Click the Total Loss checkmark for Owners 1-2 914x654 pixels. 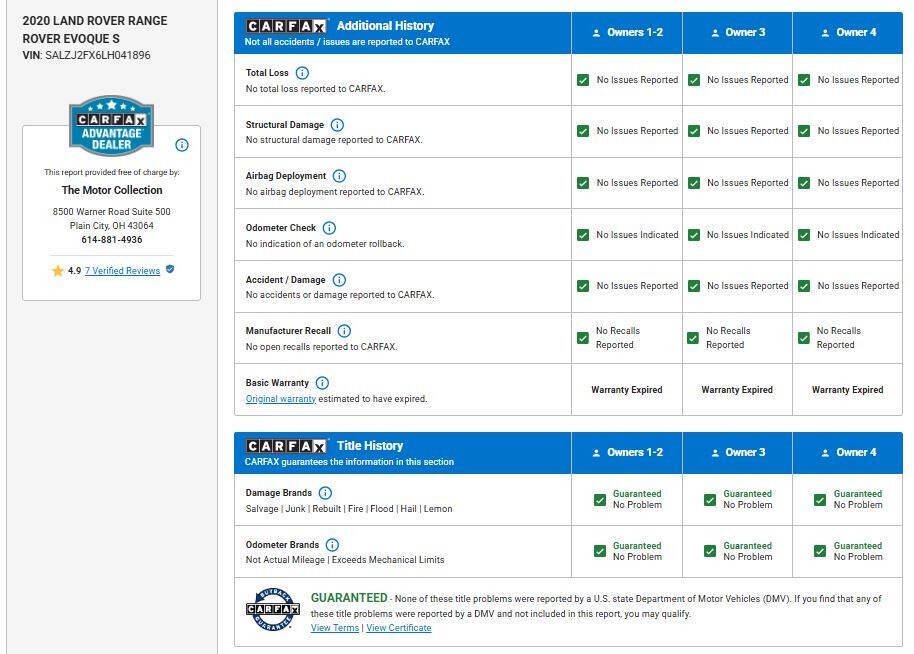click(x=583, y=80)
